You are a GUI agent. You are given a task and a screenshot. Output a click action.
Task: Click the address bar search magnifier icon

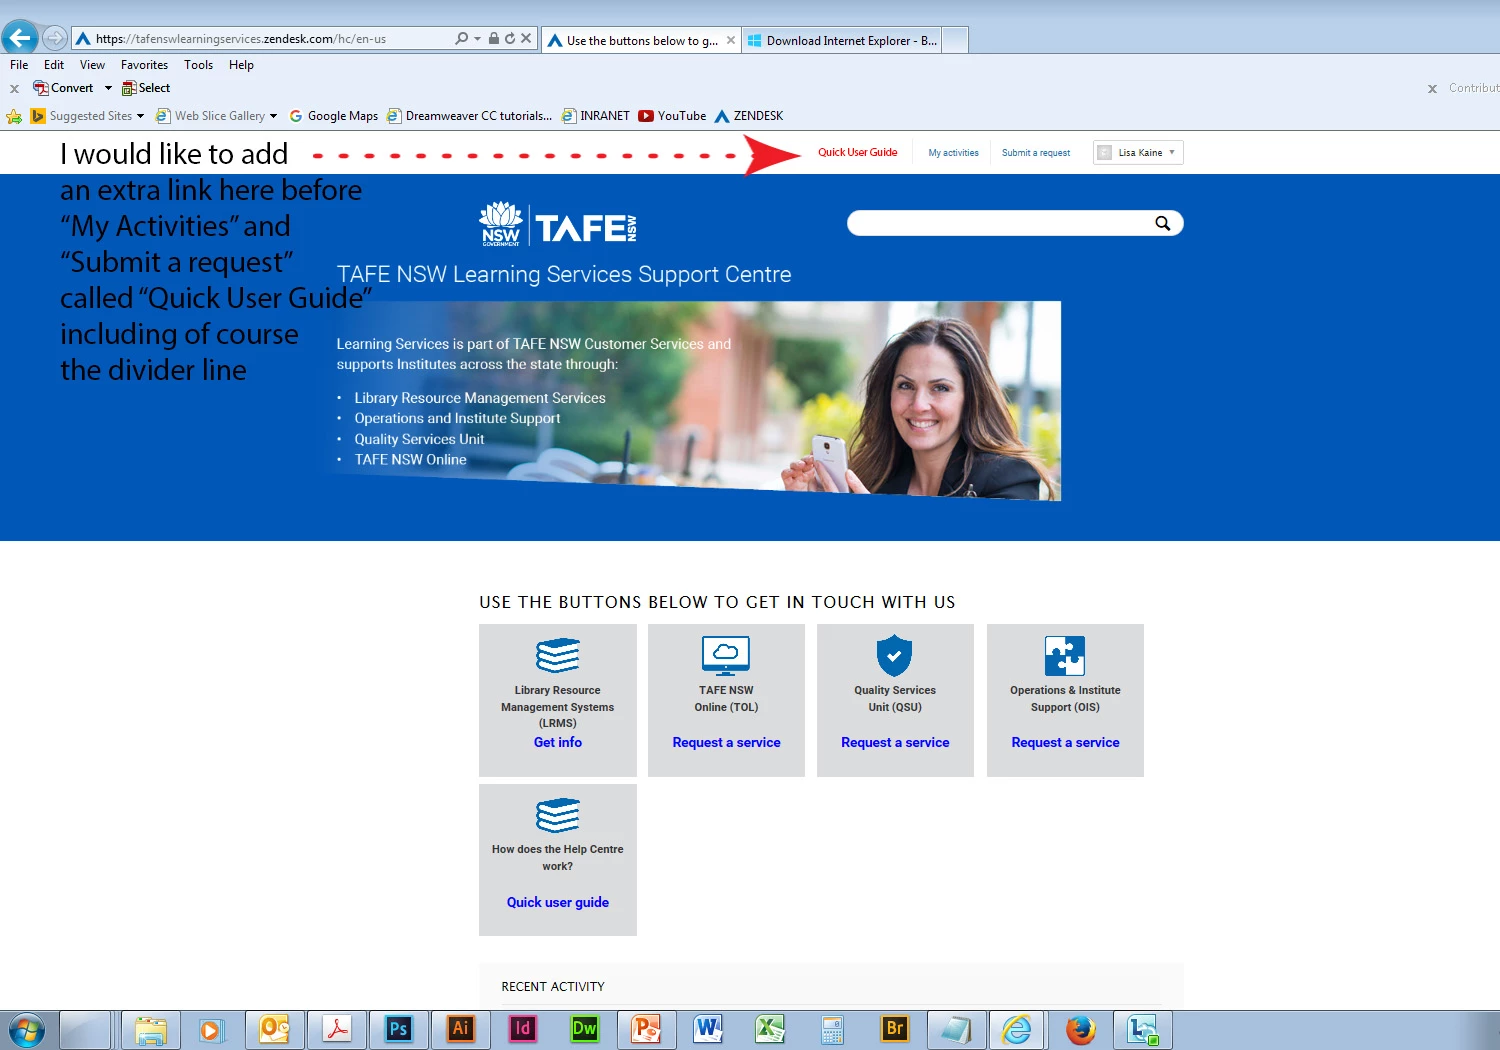(x=461, y=39)
